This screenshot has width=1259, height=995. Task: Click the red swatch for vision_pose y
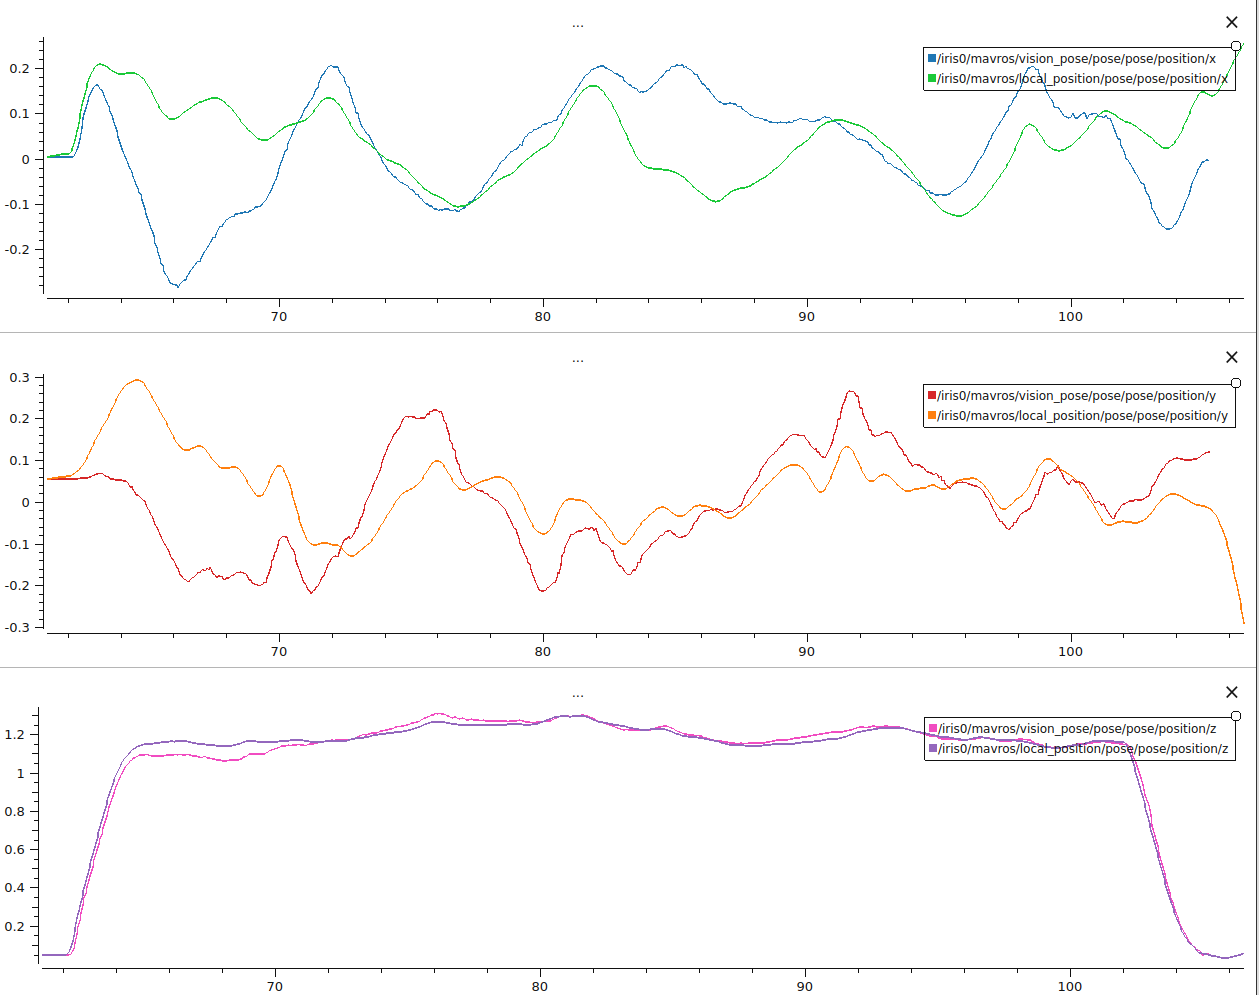pyautogui.click(x=932, y=396)
